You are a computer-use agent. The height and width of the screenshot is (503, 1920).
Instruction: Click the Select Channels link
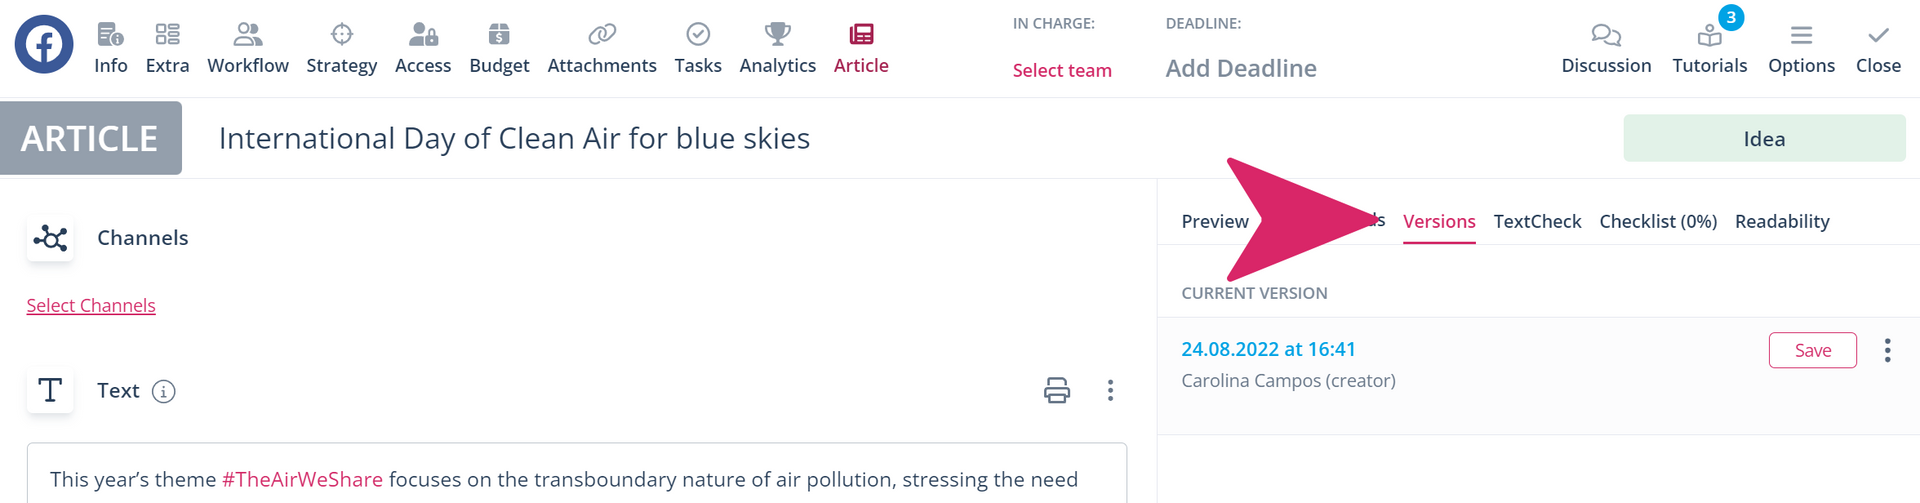click(91, 305)
